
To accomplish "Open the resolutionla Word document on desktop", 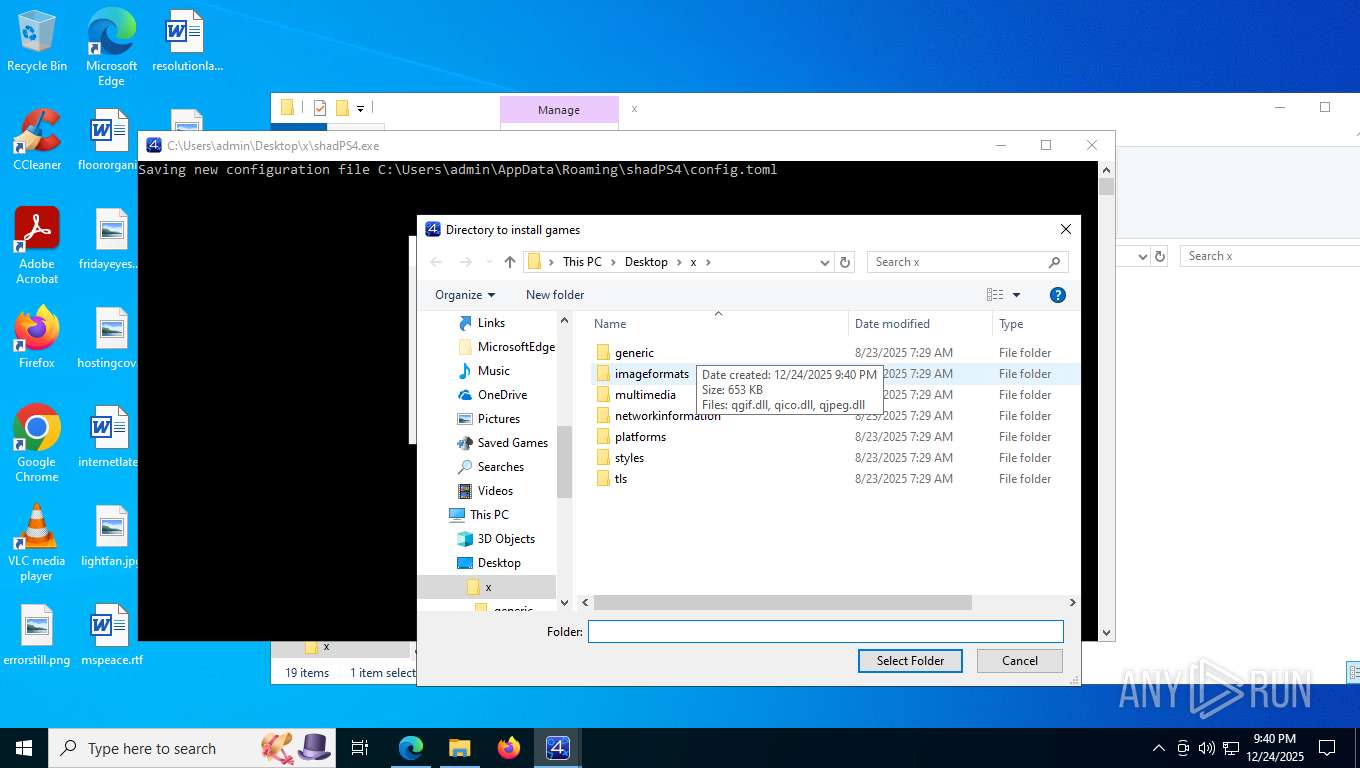I will tap(186, 42).
